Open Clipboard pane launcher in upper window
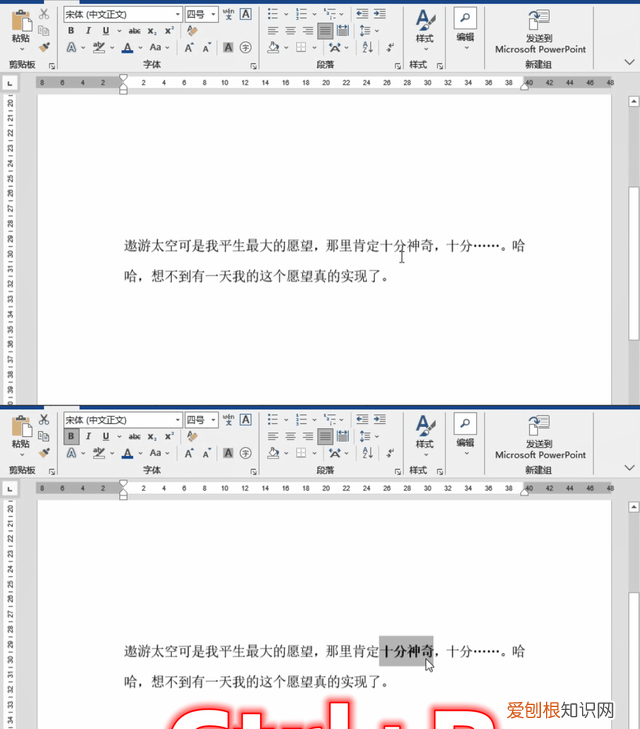Screen dimensions: 640x729 [x=52, y=66]
